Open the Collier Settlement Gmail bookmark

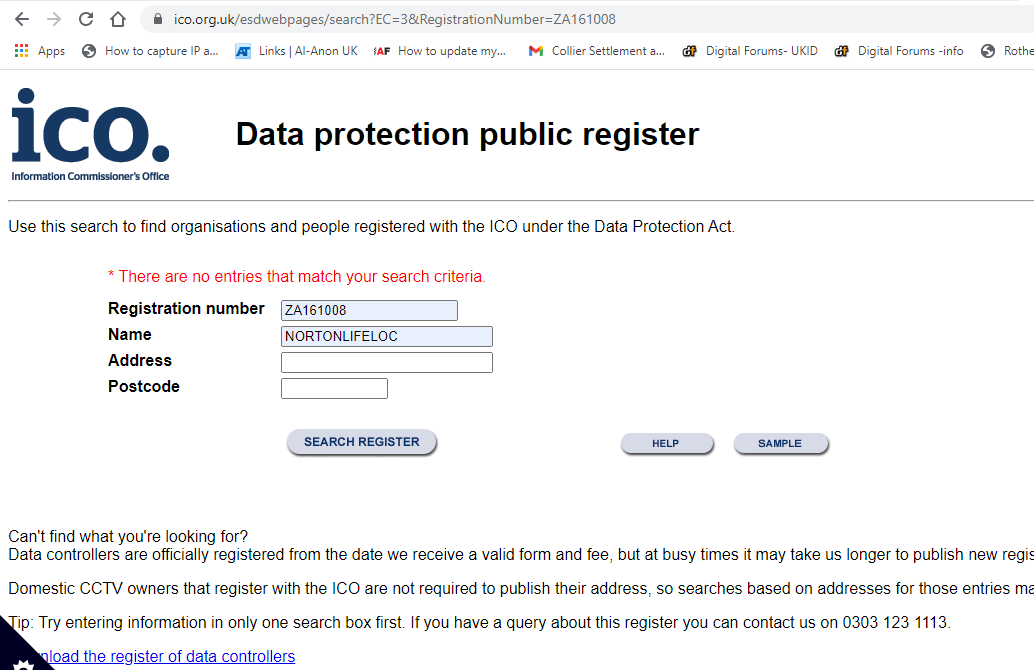(x=597, y=51)
